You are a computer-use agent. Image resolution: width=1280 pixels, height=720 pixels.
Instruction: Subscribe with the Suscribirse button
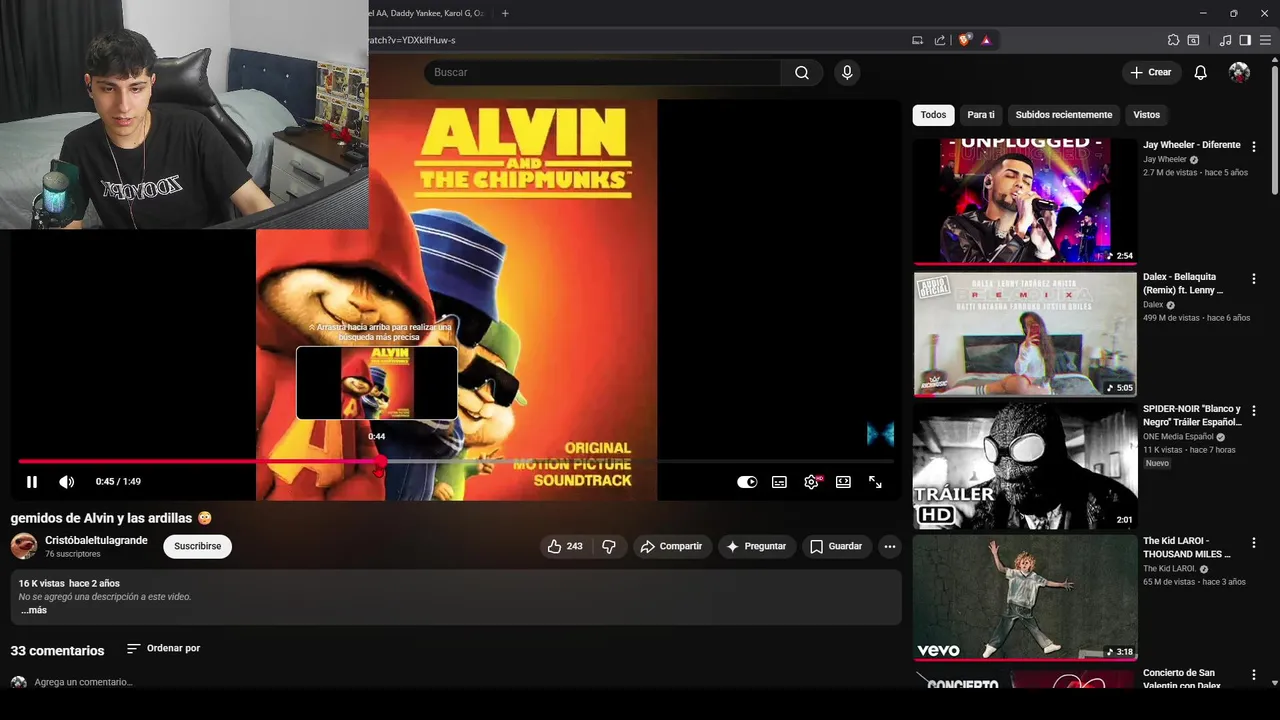pyautogui.click(x=197, y=546)
